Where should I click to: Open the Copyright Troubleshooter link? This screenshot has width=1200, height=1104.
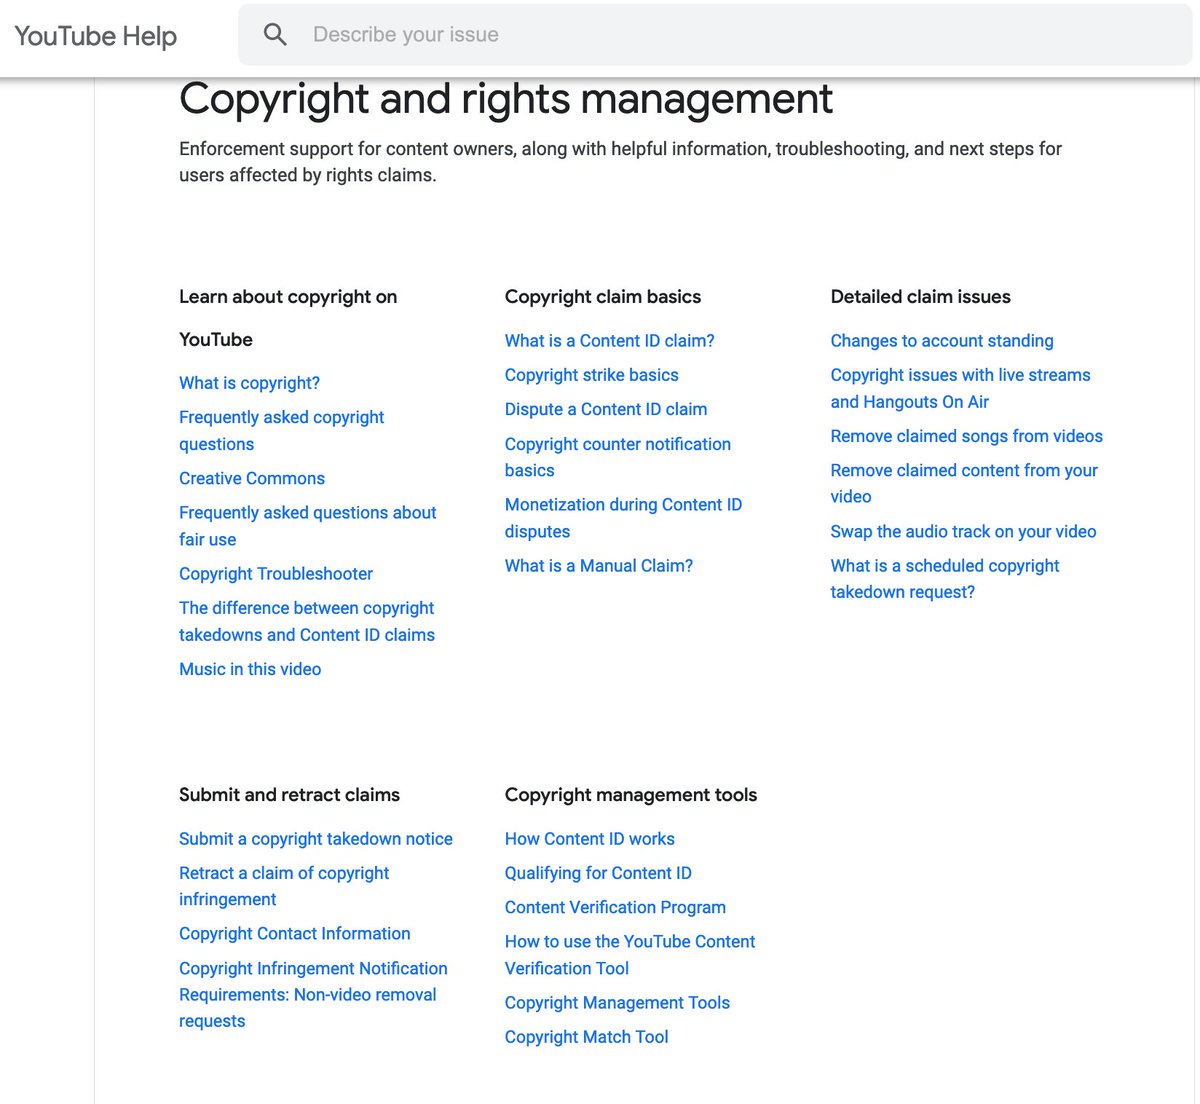pos(276,574)
